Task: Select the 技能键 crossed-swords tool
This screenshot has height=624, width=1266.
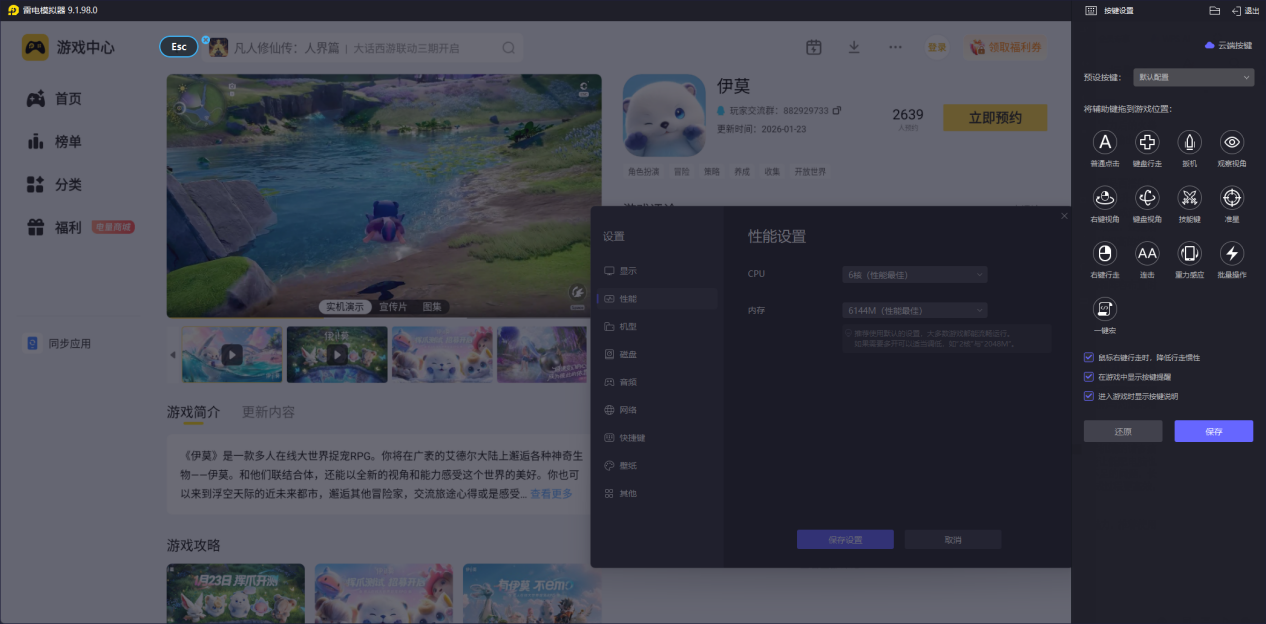Action: 1190,198
